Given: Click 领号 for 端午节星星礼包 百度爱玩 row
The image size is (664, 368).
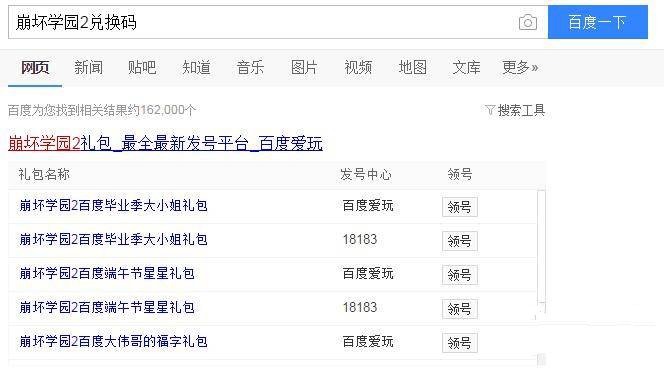Looking at the screenshot, I should 459,275.
